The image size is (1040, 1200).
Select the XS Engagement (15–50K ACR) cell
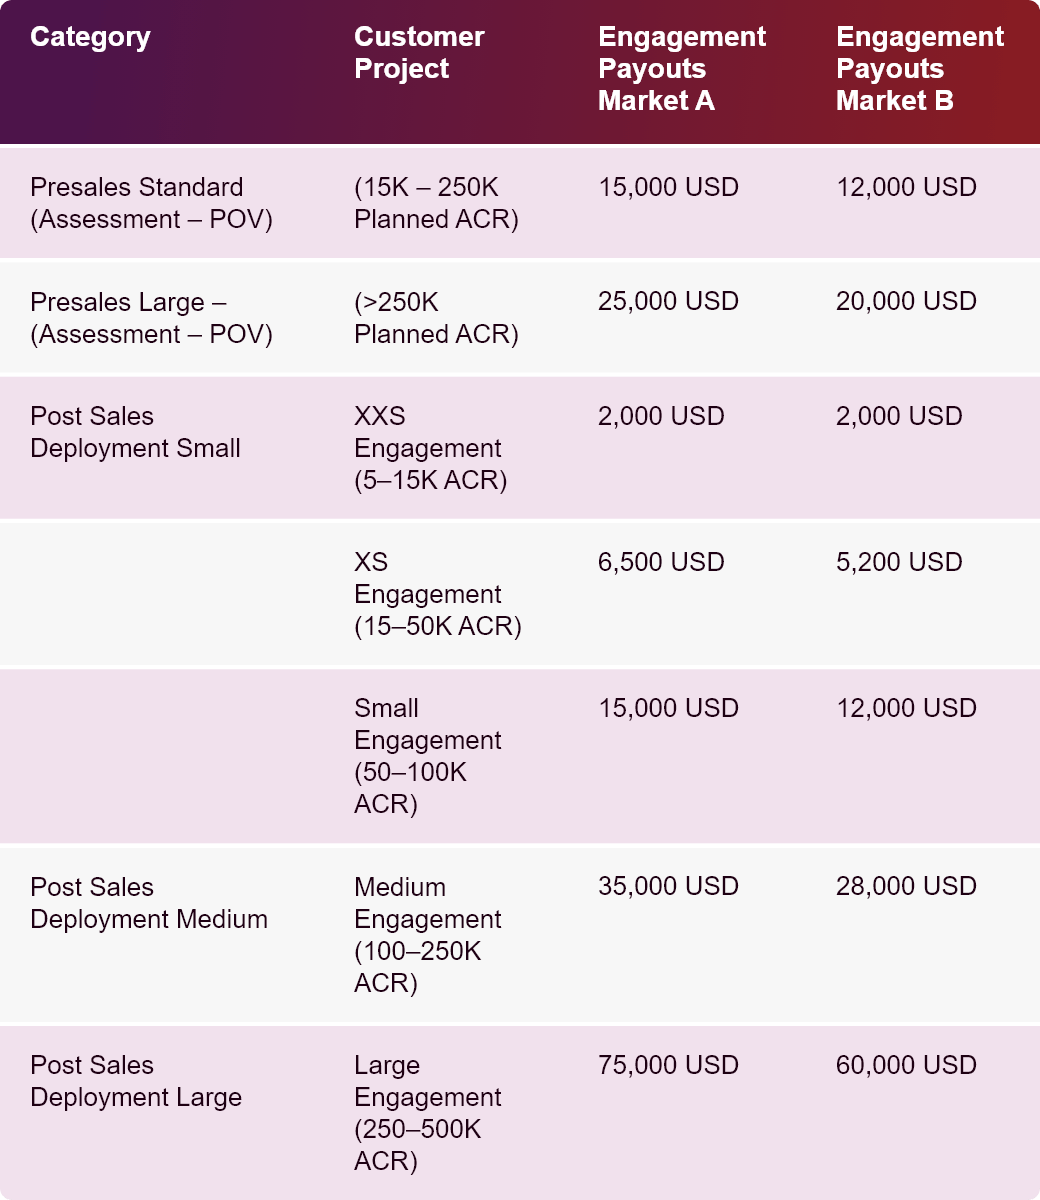tap(437, 594)
